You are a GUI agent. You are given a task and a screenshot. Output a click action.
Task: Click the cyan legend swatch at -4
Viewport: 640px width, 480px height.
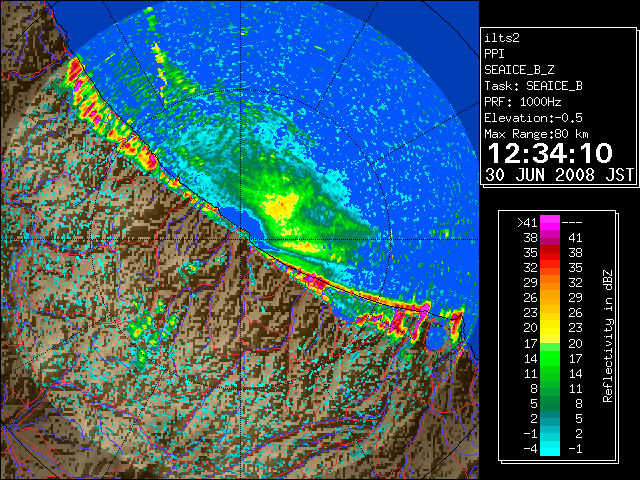point(550,448)
